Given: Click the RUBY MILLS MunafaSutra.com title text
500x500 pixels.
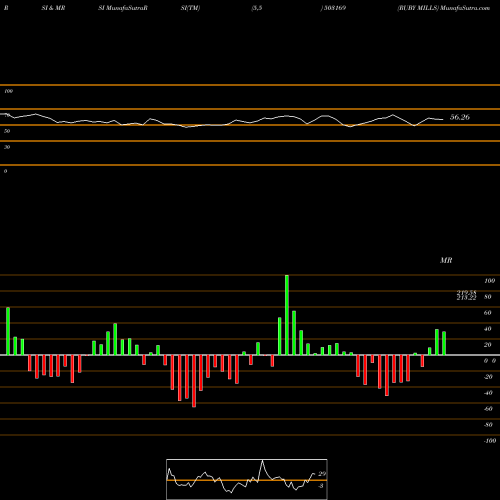Looking at the screenshot, I should point(443,8).
